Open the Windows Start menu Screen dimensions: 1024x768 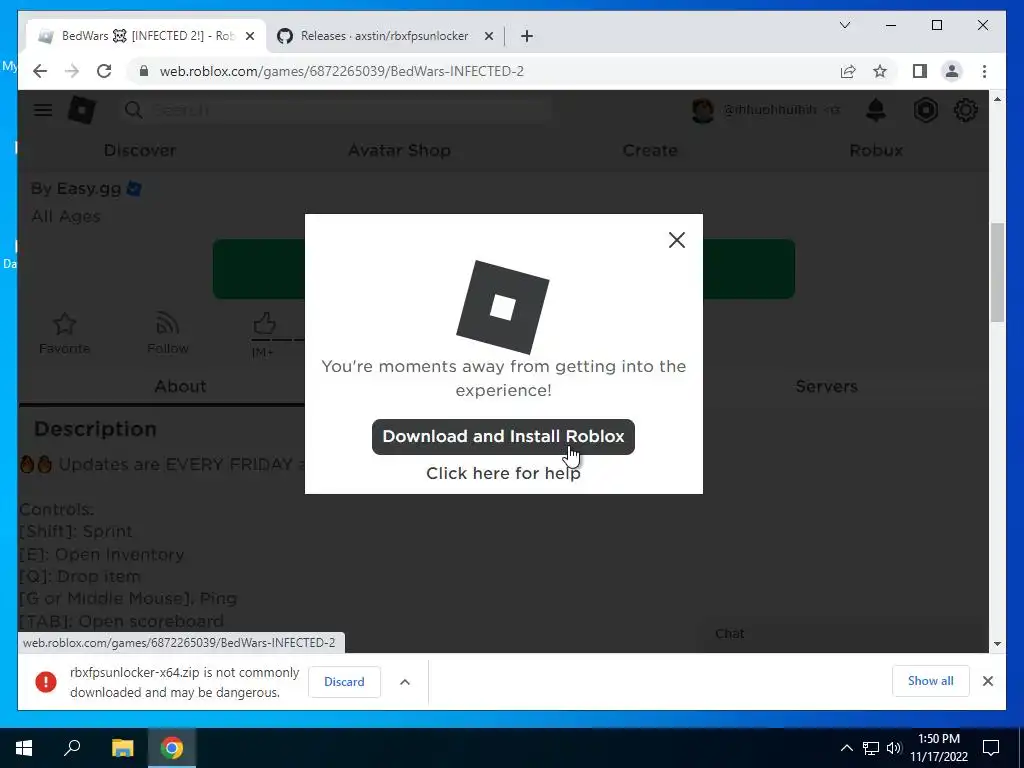(x=24, y=748)
